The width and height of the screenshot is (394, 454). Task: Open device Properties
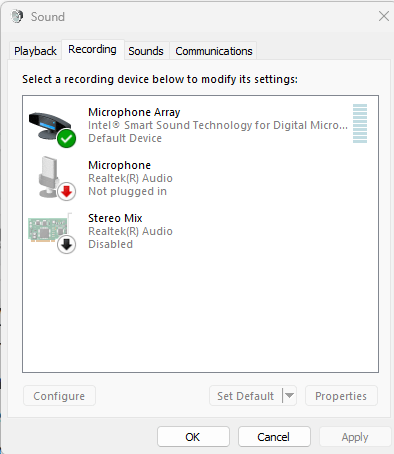pyautogui.click(x=341, y=396)
